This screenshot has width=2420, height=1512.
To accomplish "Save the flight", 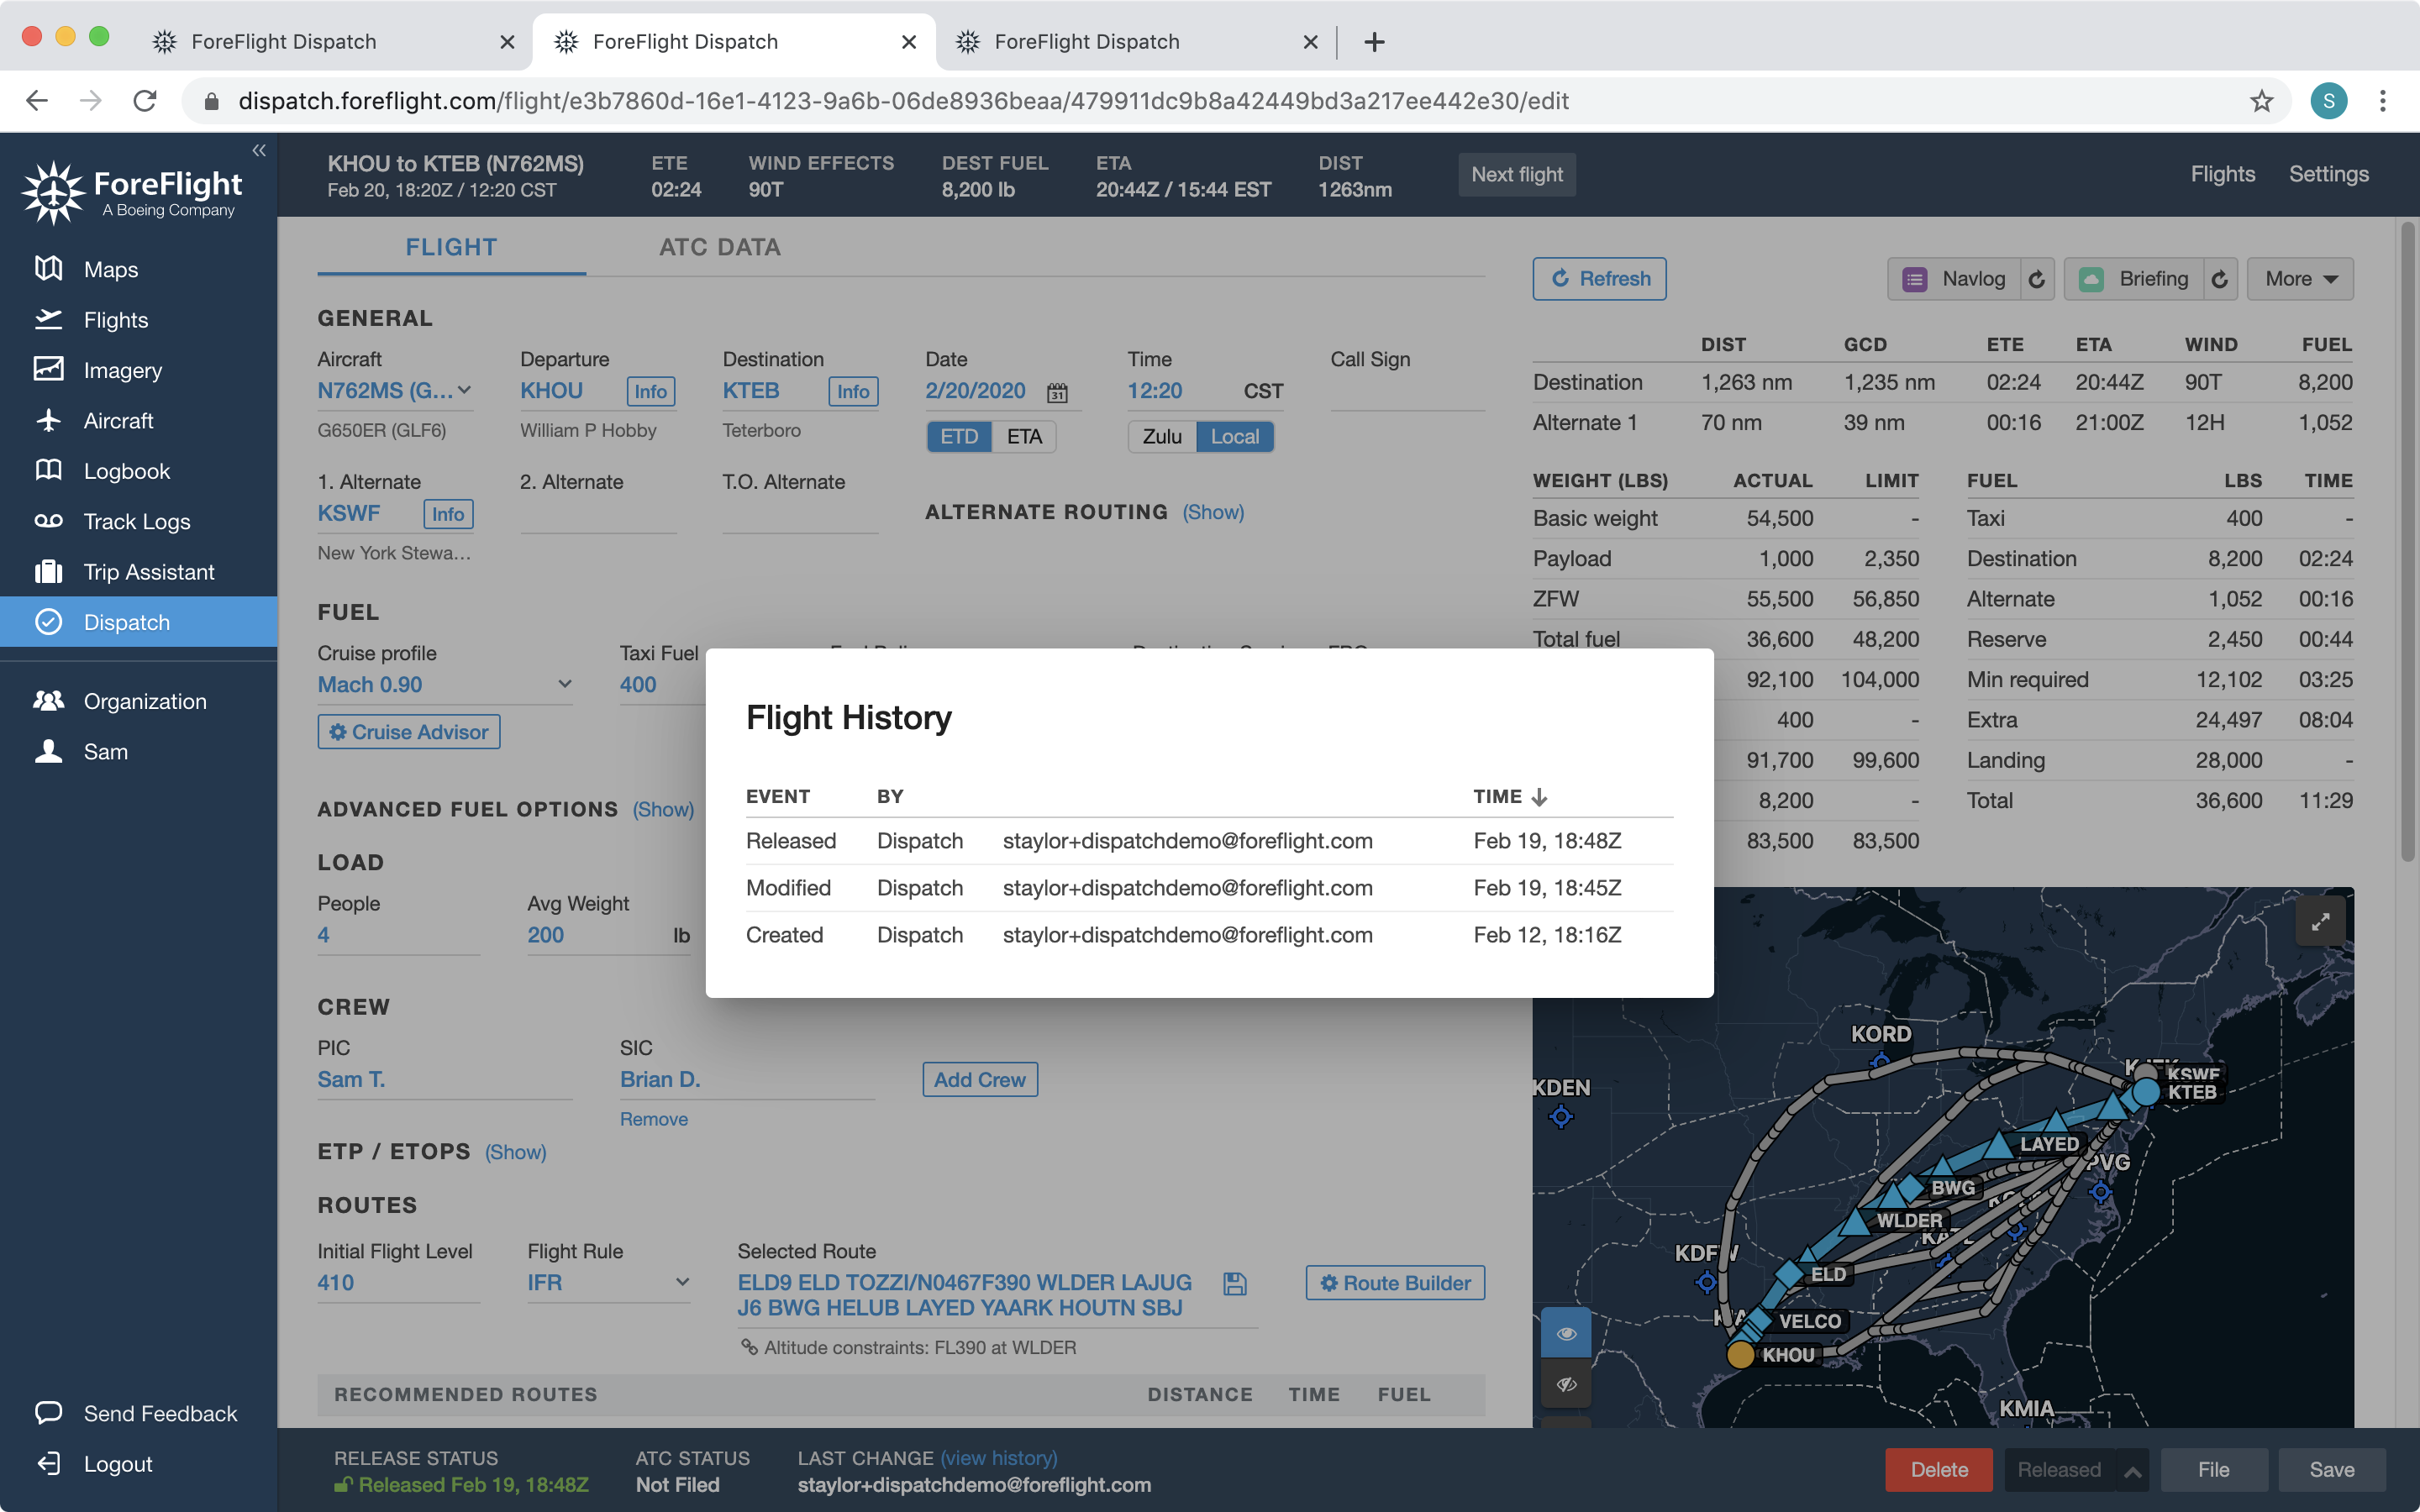I will [2331, 1470].
